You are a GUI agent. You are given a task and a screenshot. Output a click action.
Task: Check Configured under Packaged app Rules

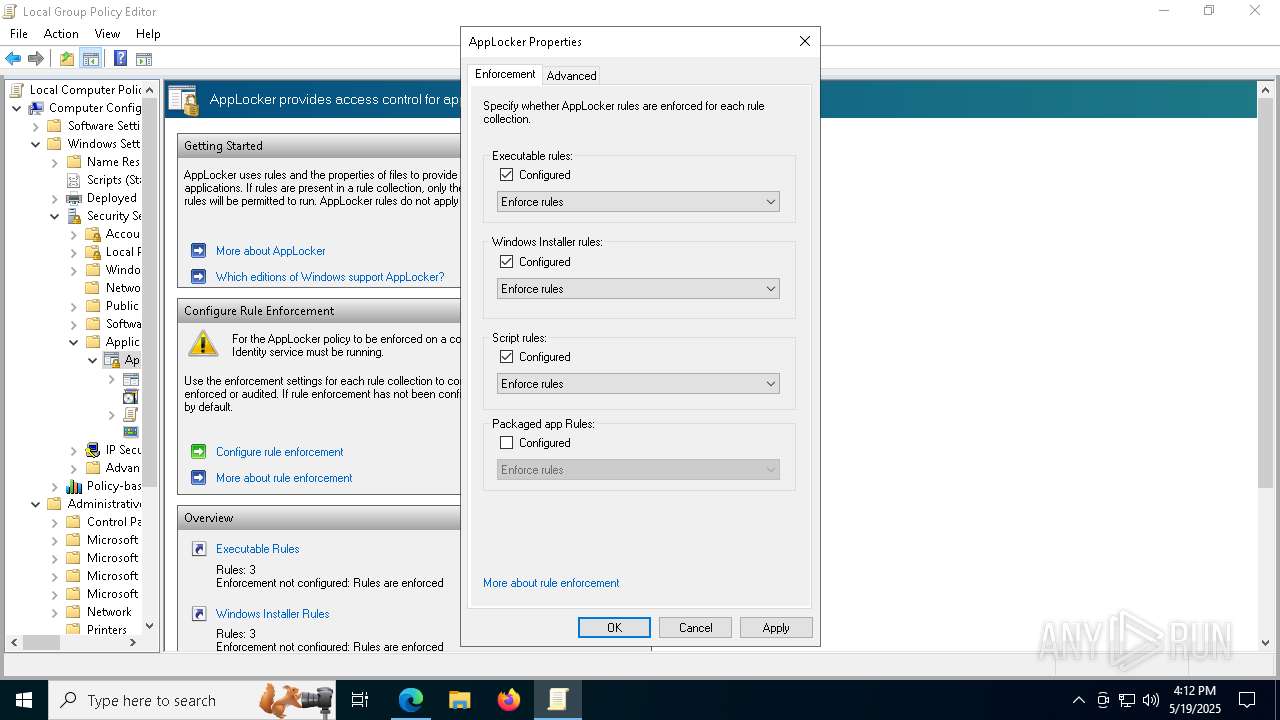coord(506,443)
